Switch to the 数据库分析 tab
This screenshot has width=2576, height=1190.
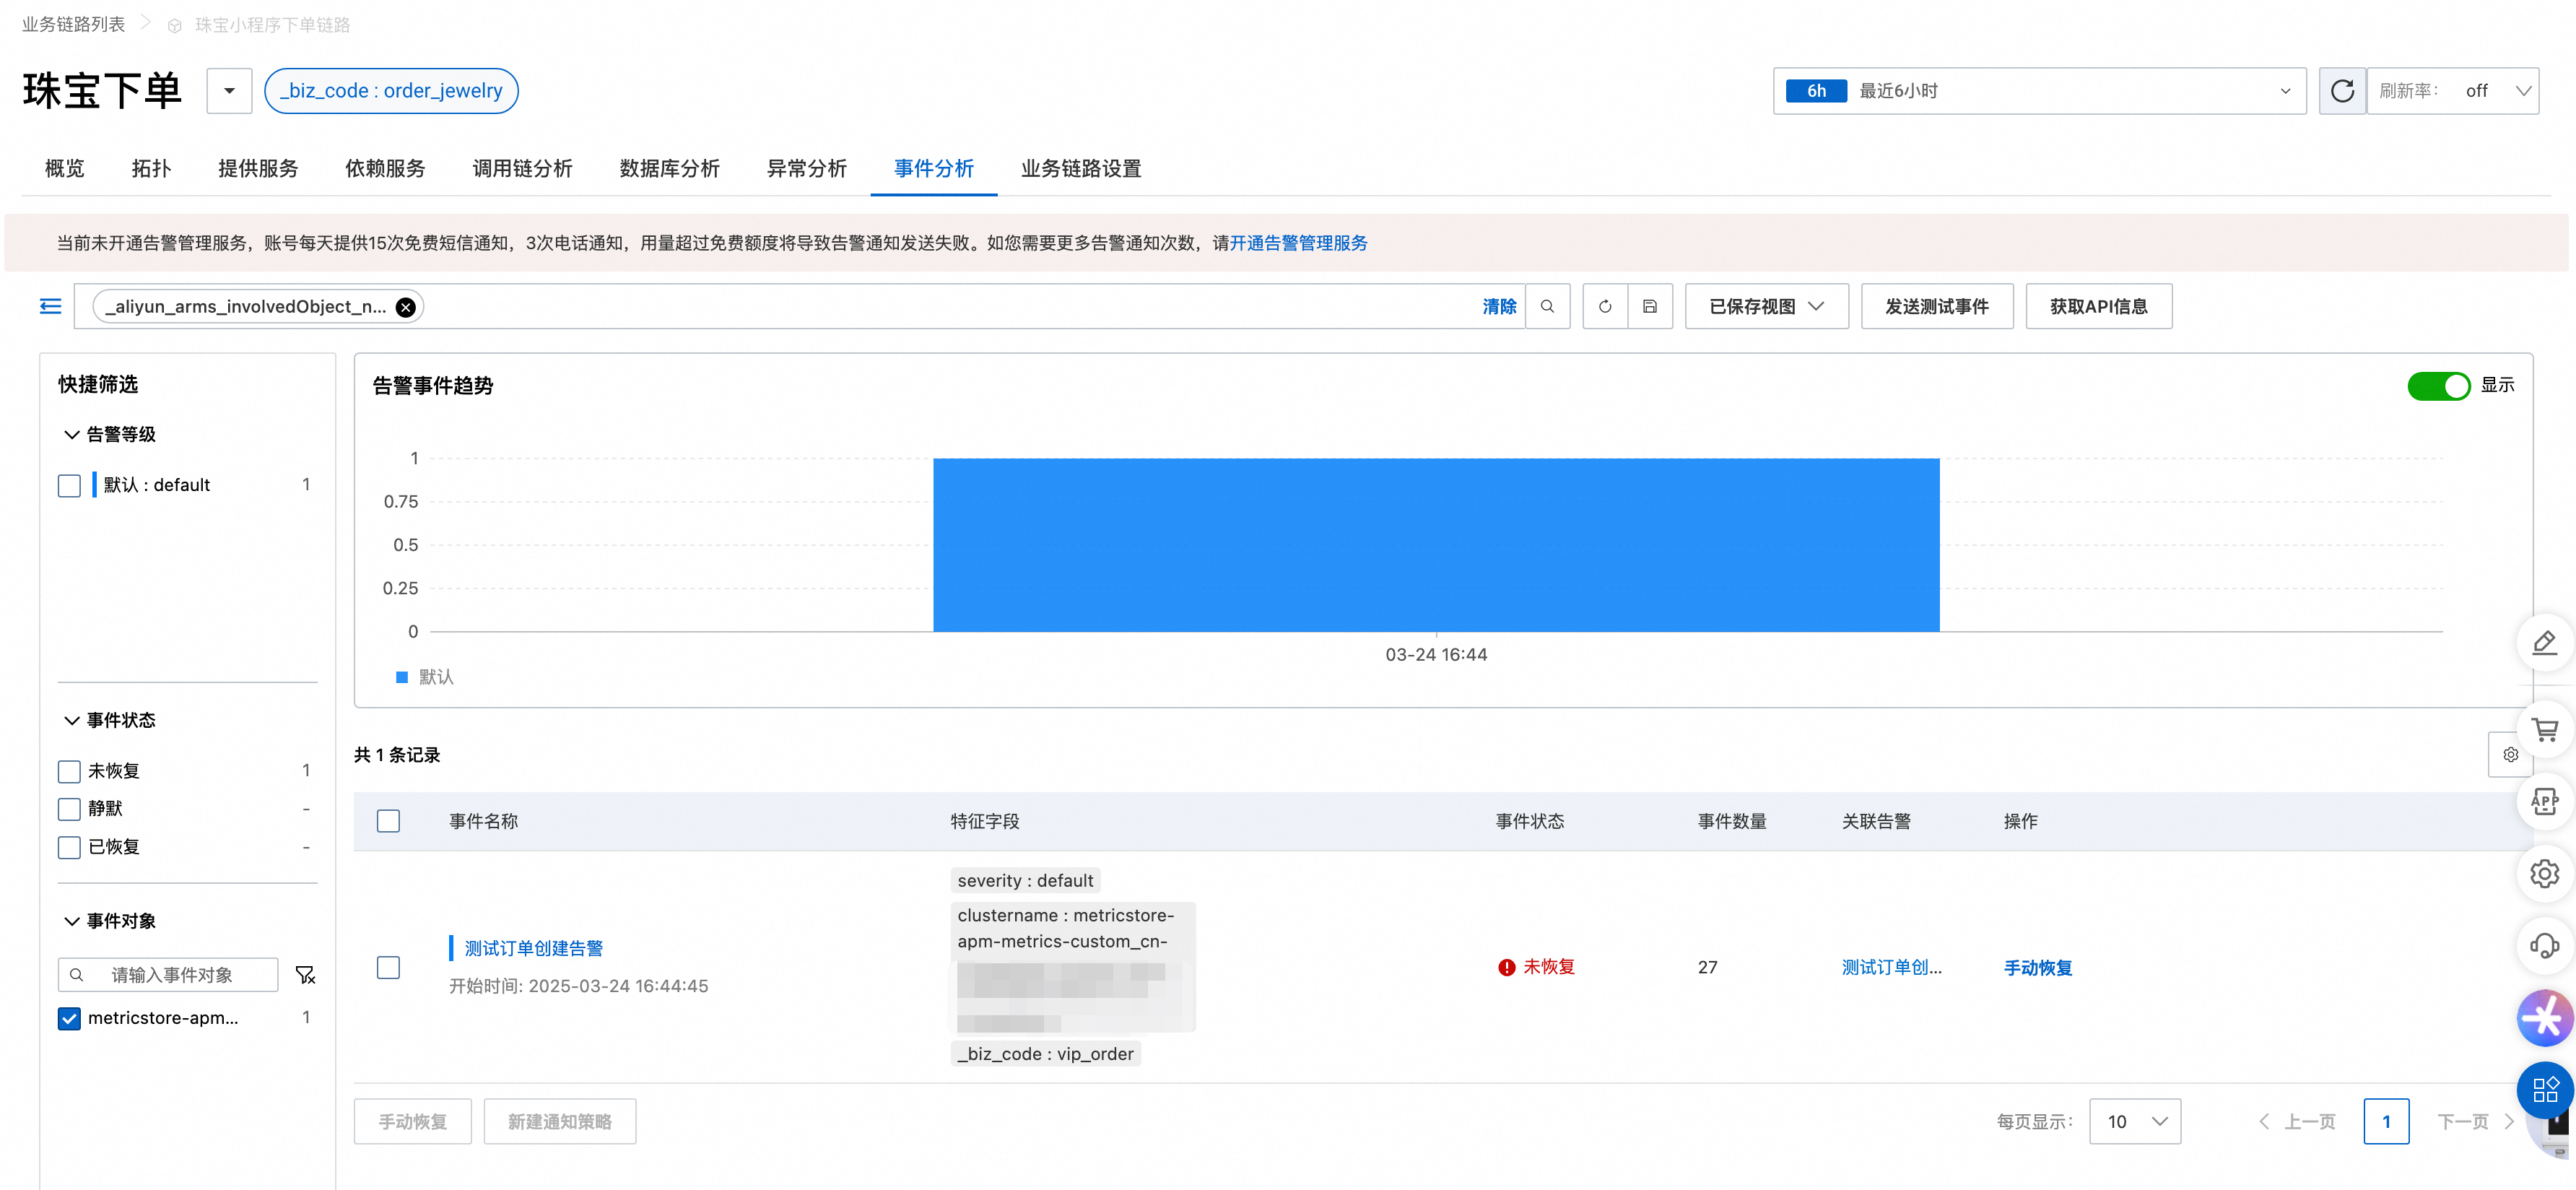(669, 168)
